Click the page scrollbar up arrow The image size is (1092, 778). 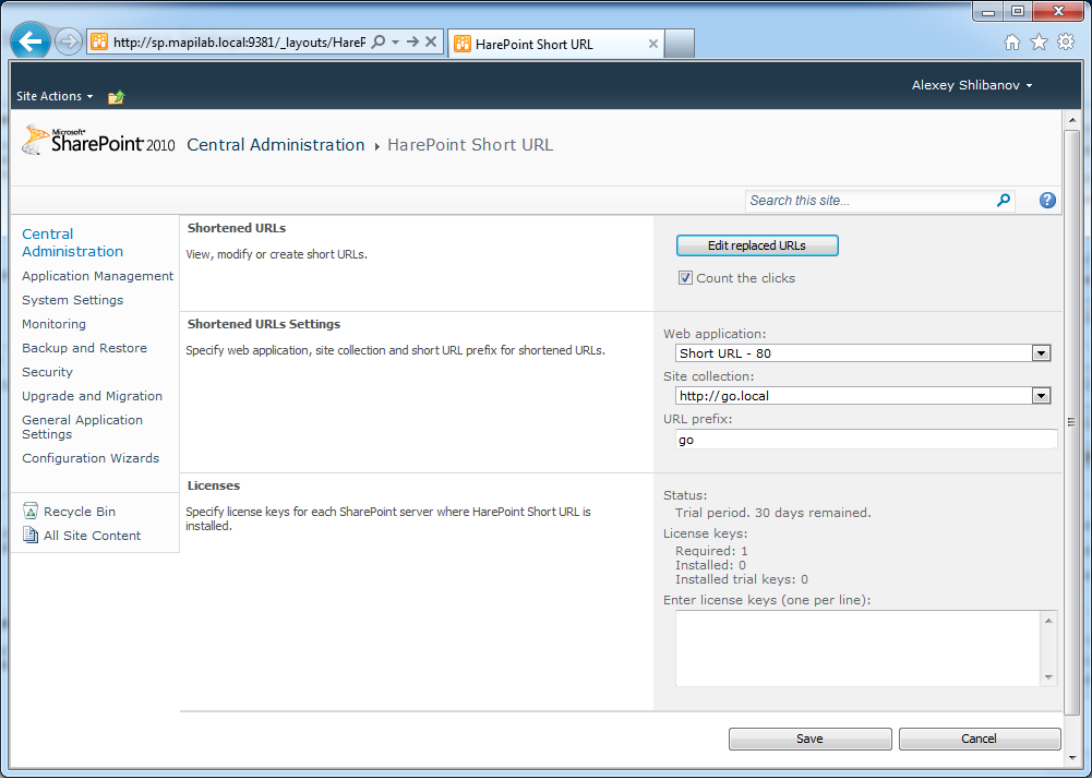point(1072,120)
